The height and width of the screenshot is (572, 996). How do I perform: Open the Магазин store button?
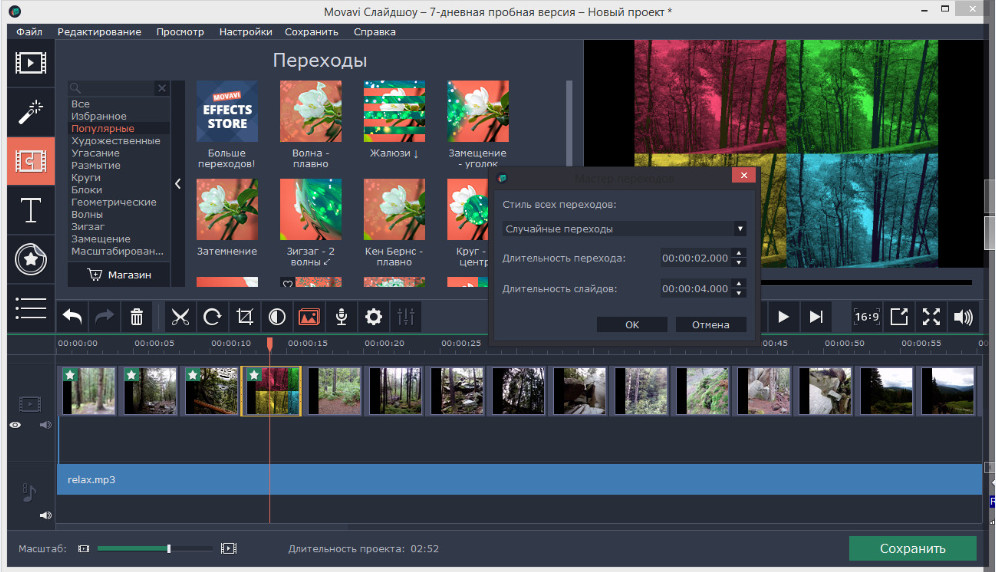[x=119, y=275]
